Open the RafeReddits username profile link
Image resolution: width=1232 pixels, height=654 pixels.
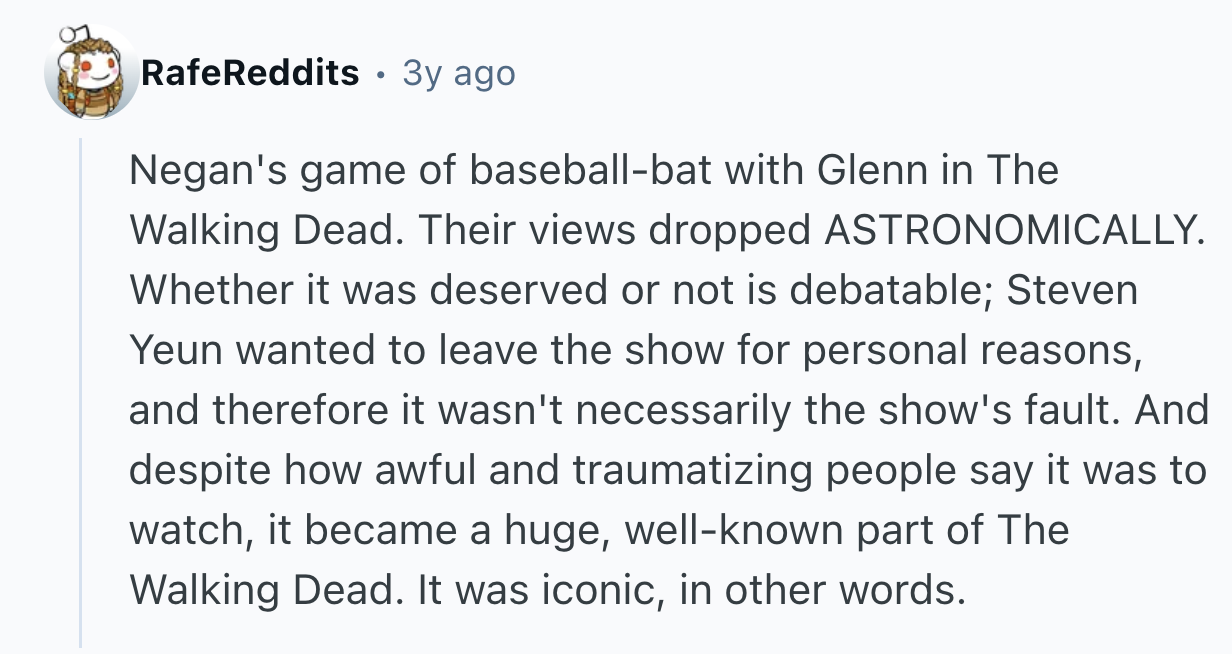pyautogui.click(x=250, y=72)
